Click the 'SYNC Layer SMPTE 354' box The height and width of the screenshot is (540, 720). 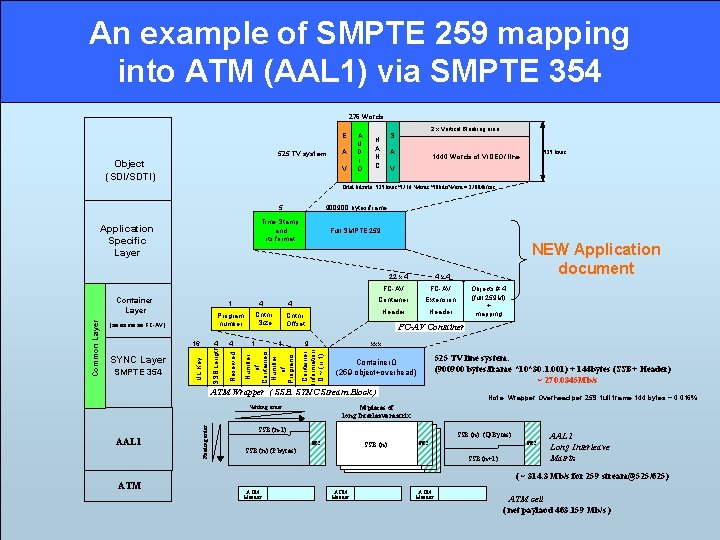coord(138,372)
